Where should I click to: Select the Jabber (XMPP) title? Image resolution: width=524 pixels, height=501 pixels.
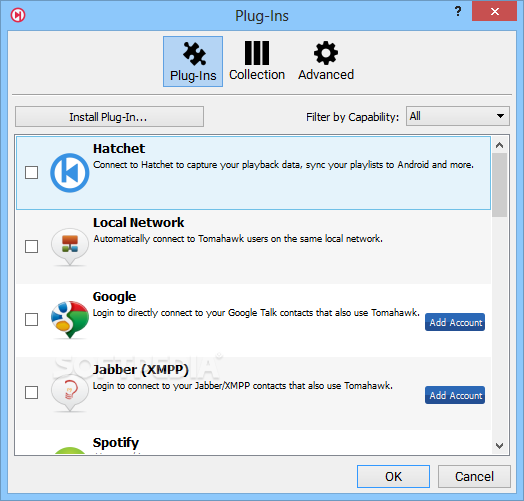[141, 370]
